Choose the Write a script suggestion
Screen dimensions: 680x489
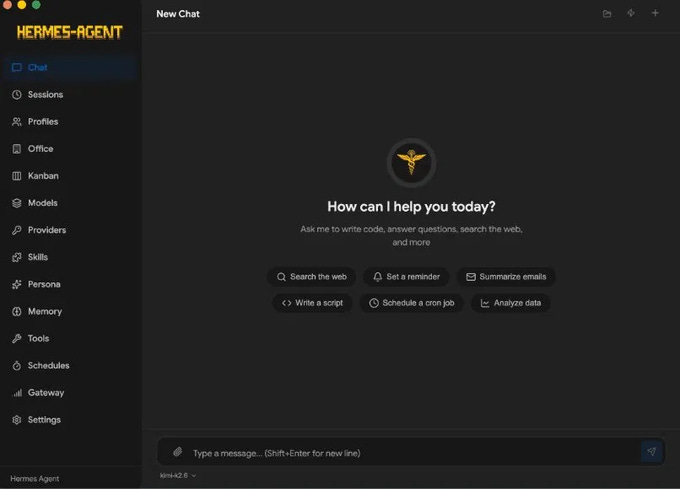[x=312, y=303]
